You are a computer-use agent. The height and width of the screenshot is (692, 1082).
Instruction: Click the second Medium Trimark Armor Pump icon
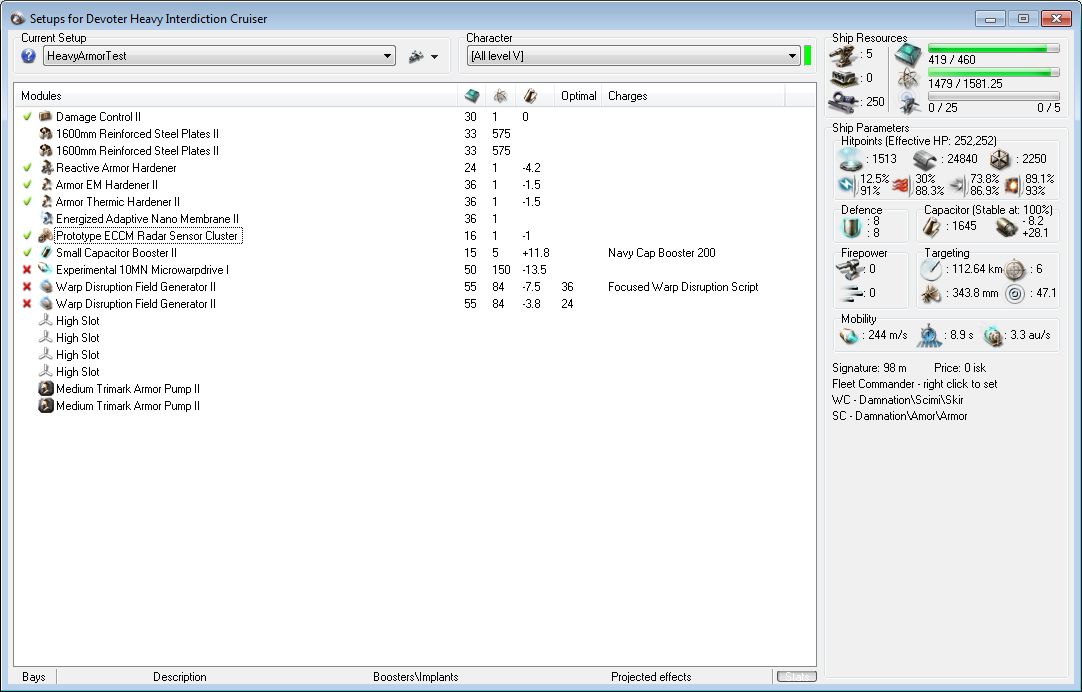[46, 406]
